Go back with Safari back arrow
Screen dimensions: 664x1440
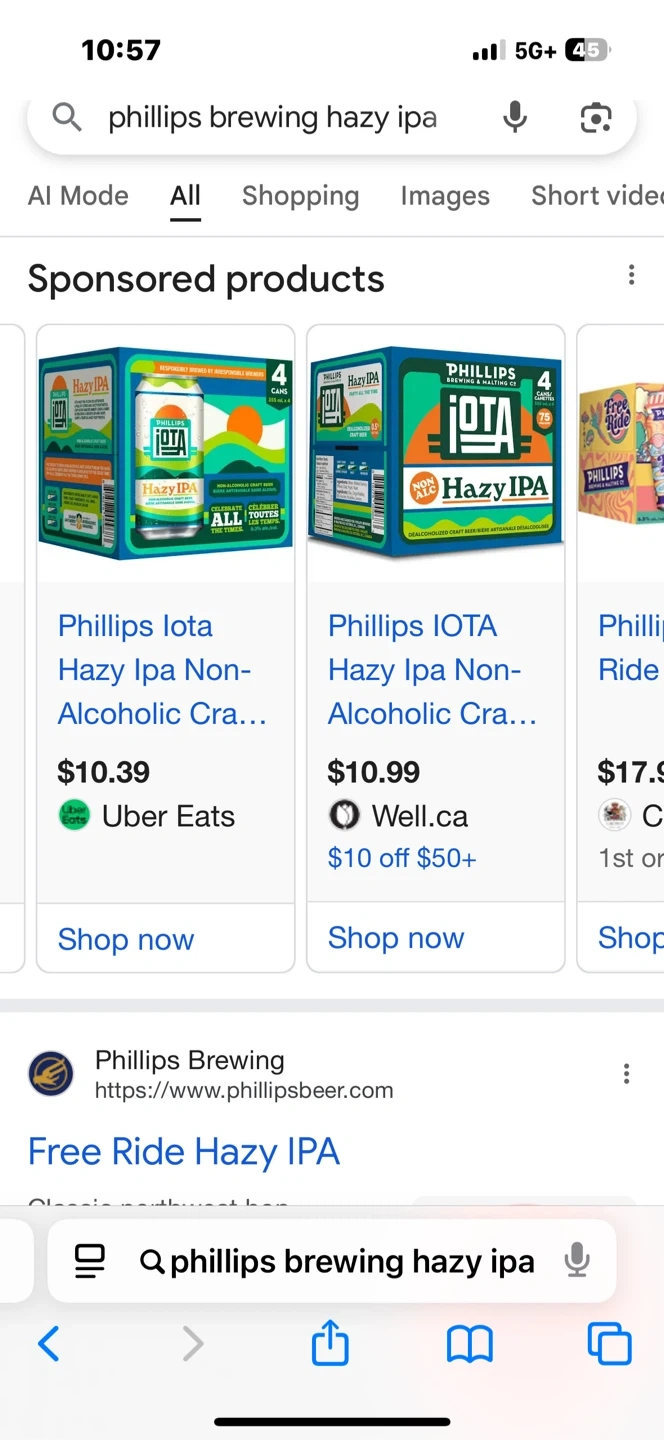(x=48, y=1344)
